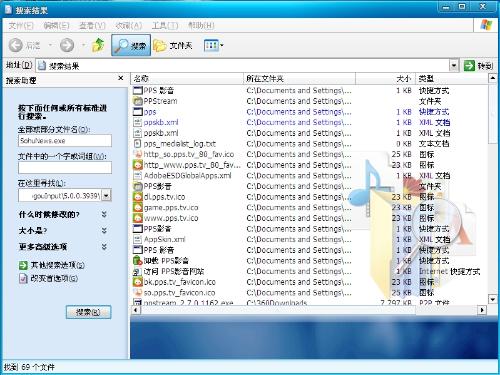500x375 pixels.
Task: Select the http_www.pps.tv_80_fav icon
Action: [138, 165]
